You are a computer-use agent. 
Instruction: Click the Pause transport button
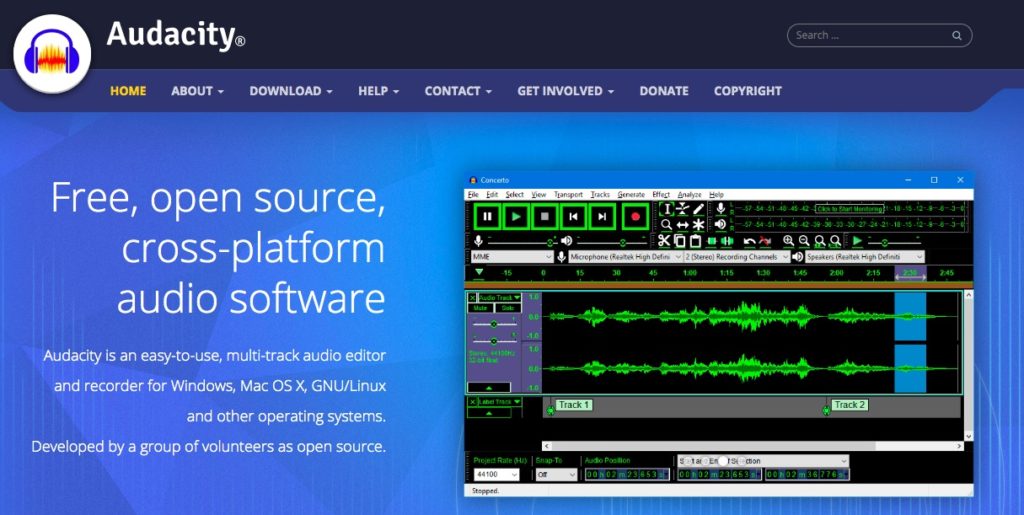487,217
